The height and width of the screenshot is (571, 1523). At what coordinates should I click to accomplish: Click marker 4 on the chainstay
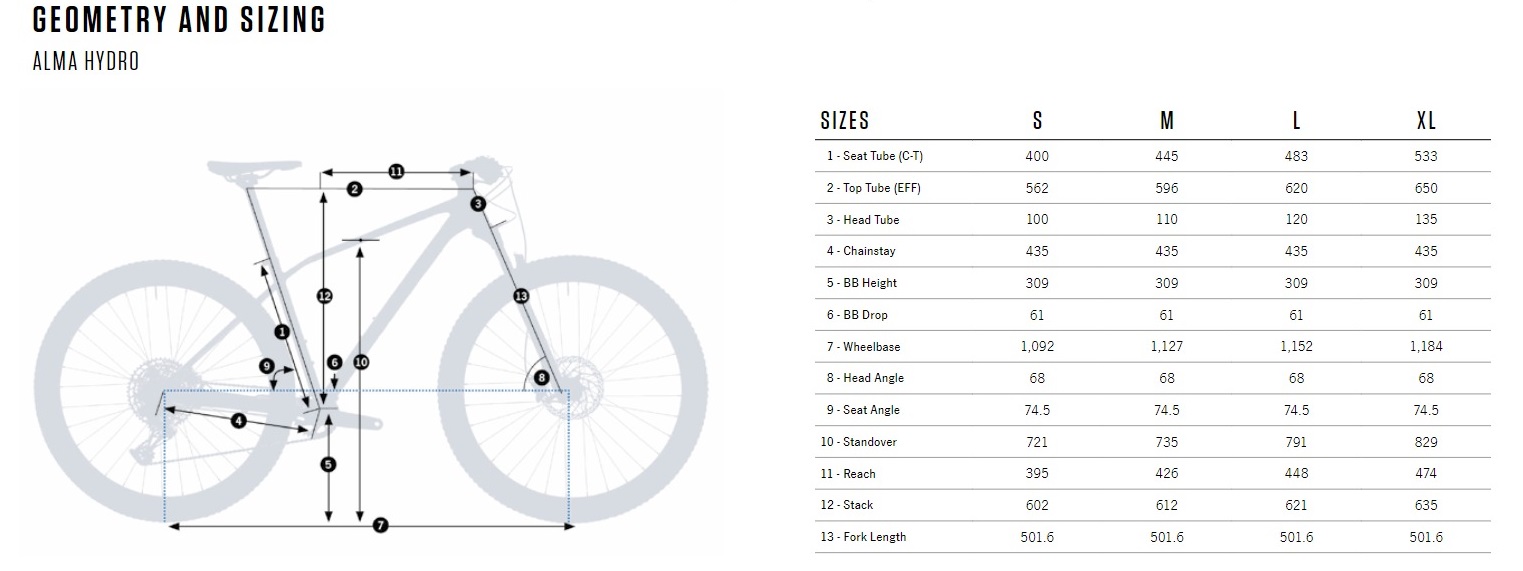238,421
